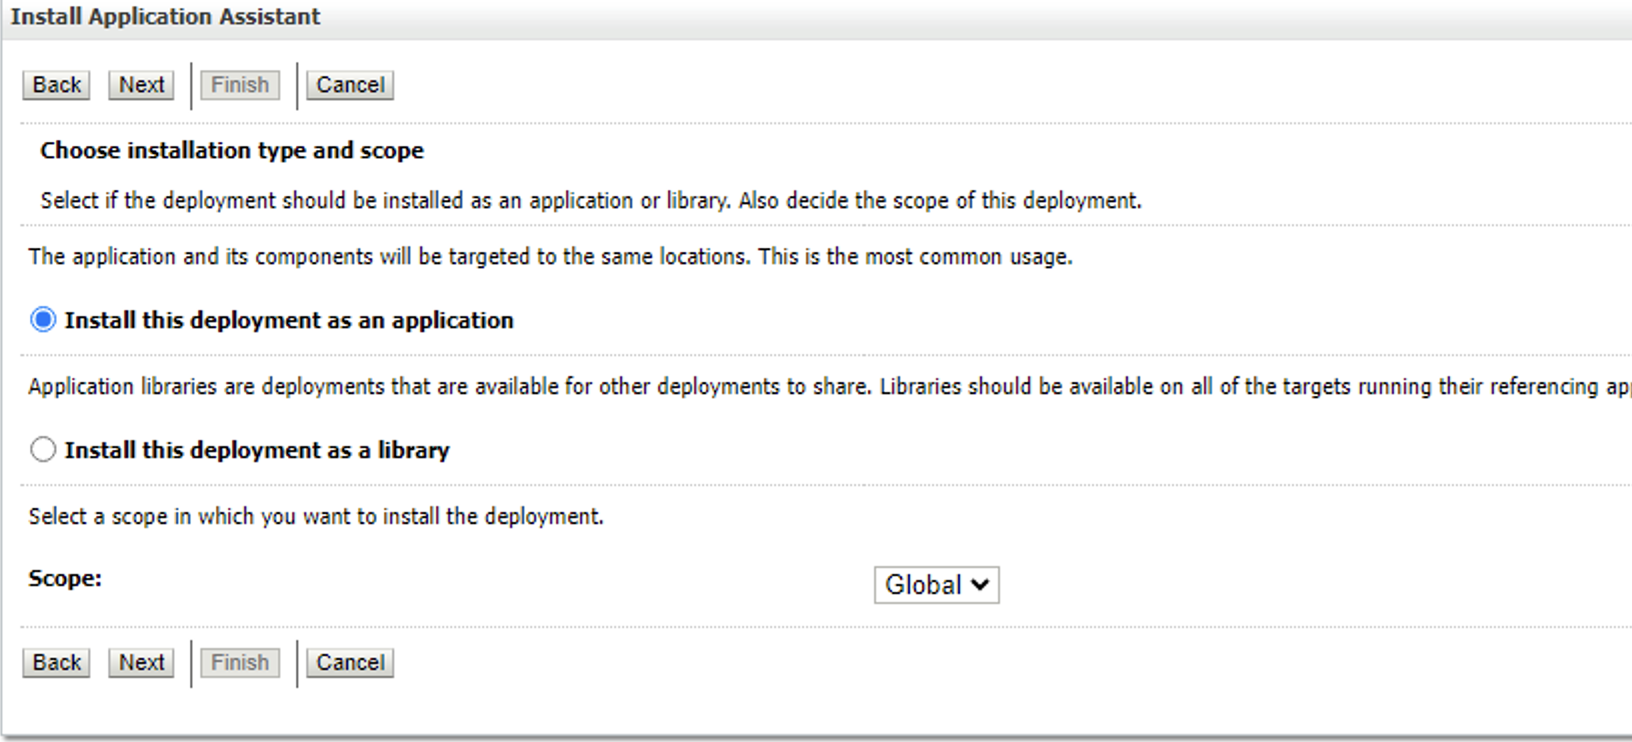The width and height of the screenshot is (1632, 742).
Task: Click the Install Application Assistant title bar
Action: (165, 17)
